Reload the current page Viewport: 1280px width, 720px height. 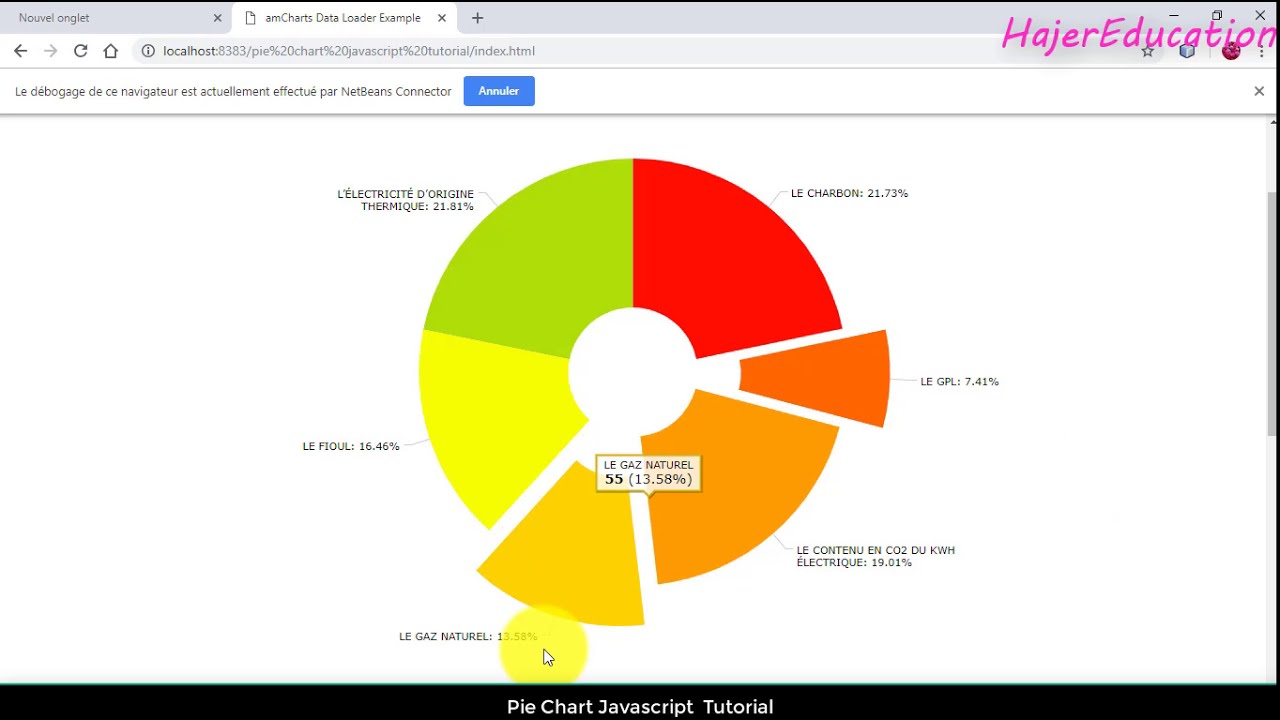point(81,51)
